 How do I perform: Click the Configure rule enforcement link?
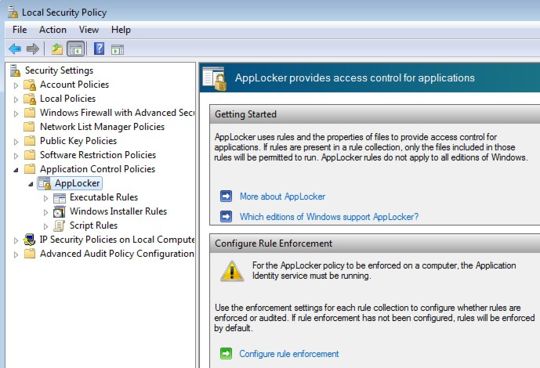point(289,354)
